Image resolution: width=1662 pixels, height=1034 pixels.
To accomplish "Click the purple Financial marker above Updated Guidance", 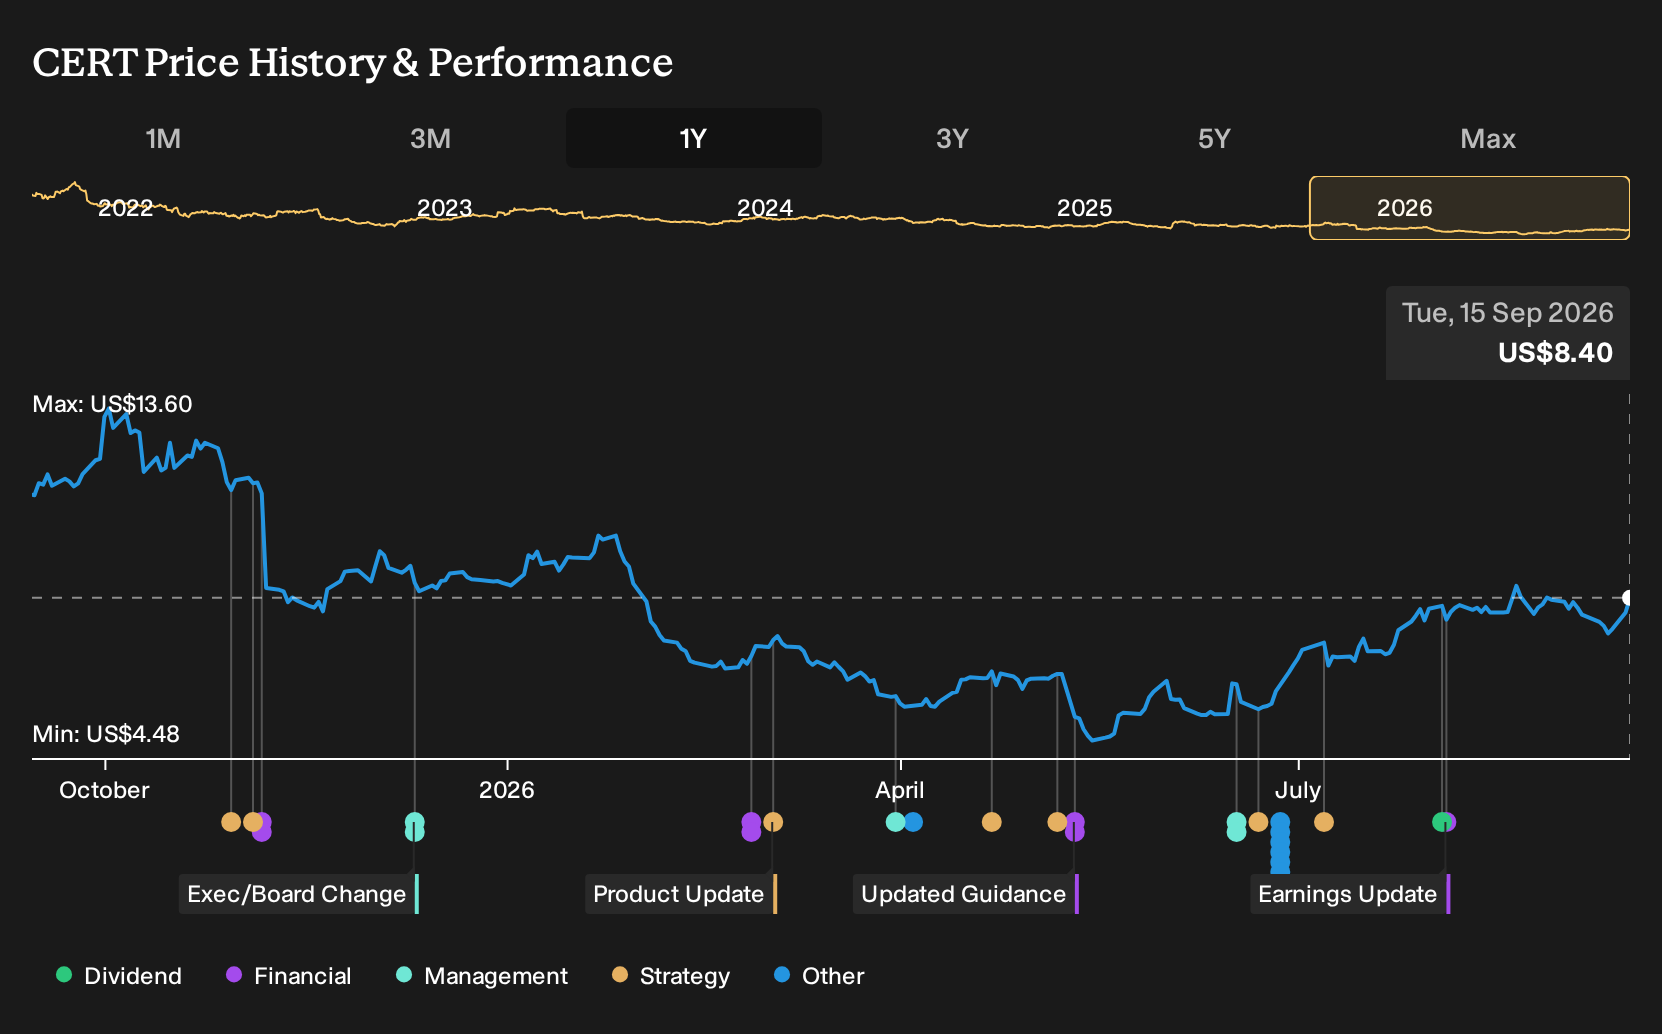I will [x=1075, y=827].
